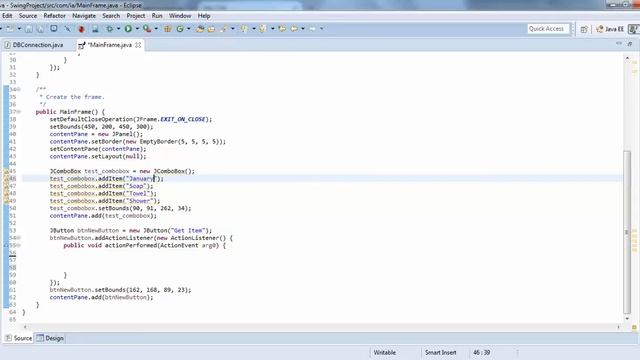Click the Open Task toolbar icon

coord(211,29)
